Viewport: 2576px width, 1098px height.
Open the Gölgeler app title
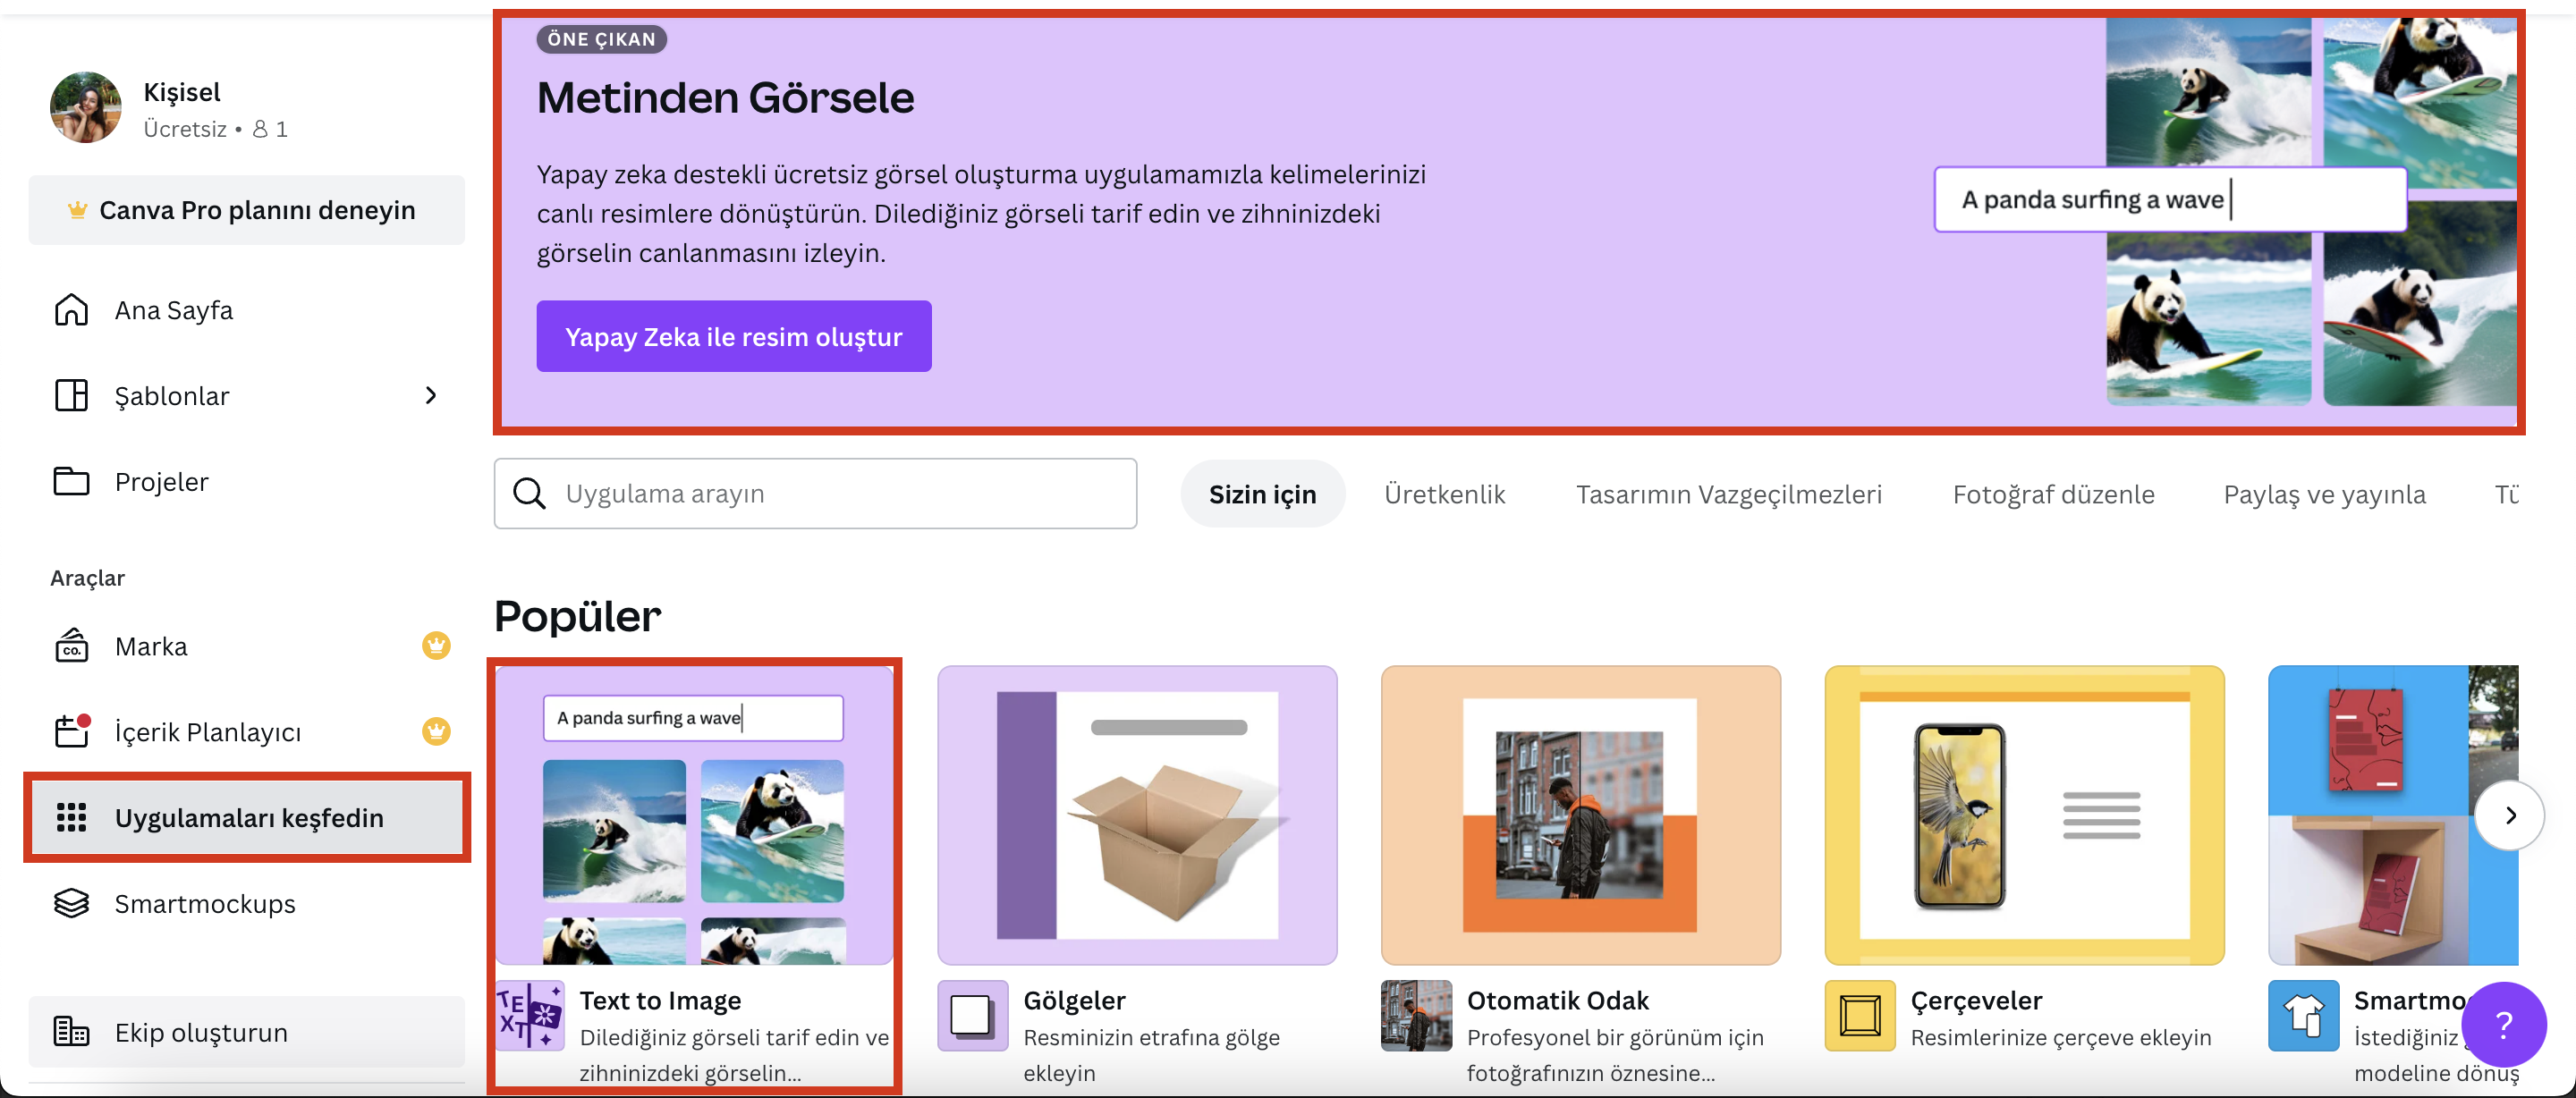click(1074, 1000)
